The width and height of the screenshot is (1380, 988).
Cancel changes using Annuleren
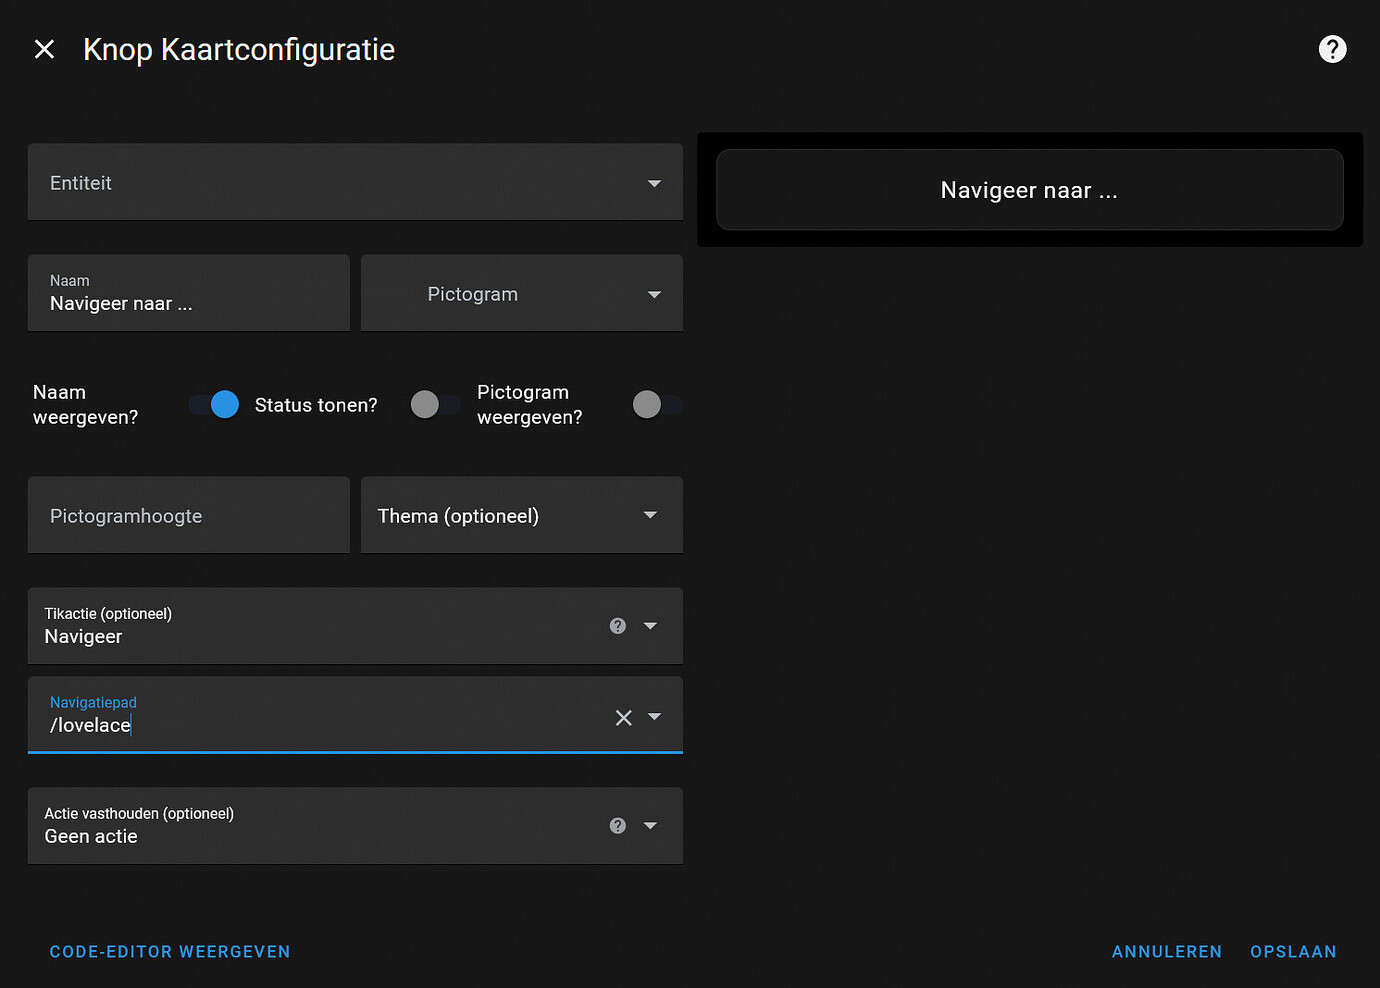[1166, 951]
